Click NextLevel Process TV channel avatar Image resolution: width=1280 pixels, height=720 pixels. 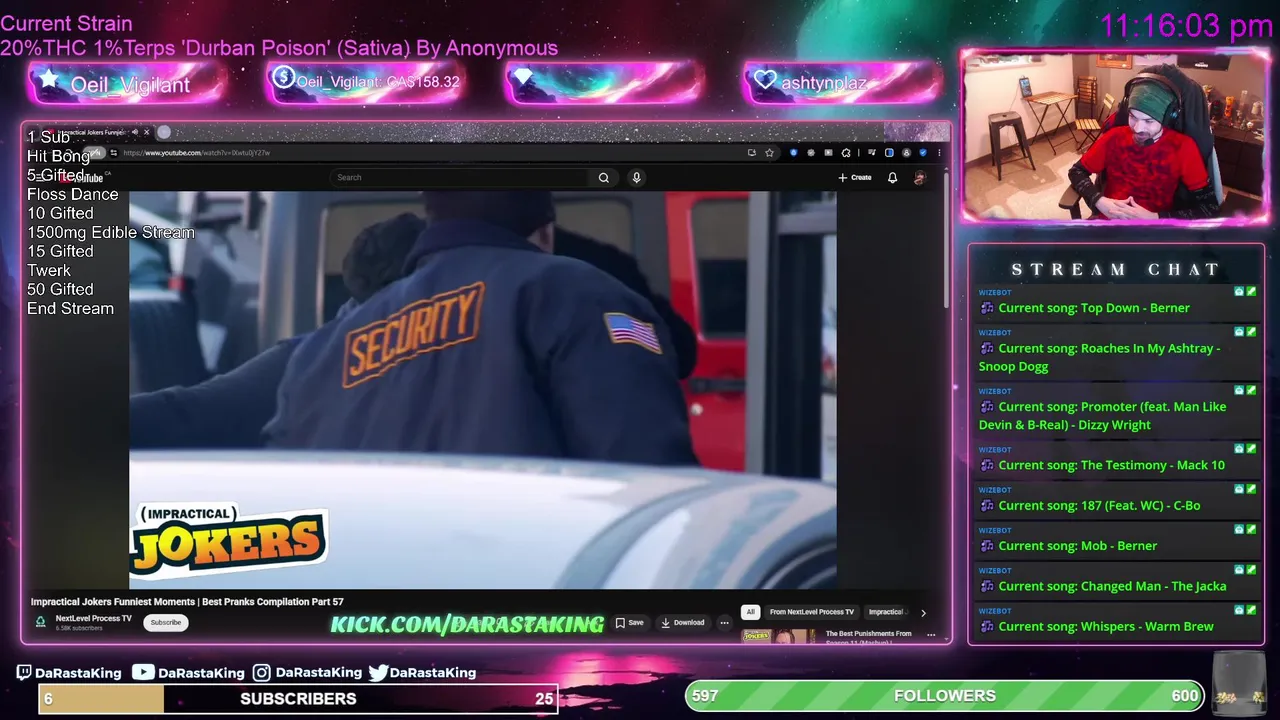pyautogui.click(x=41, y=622)
